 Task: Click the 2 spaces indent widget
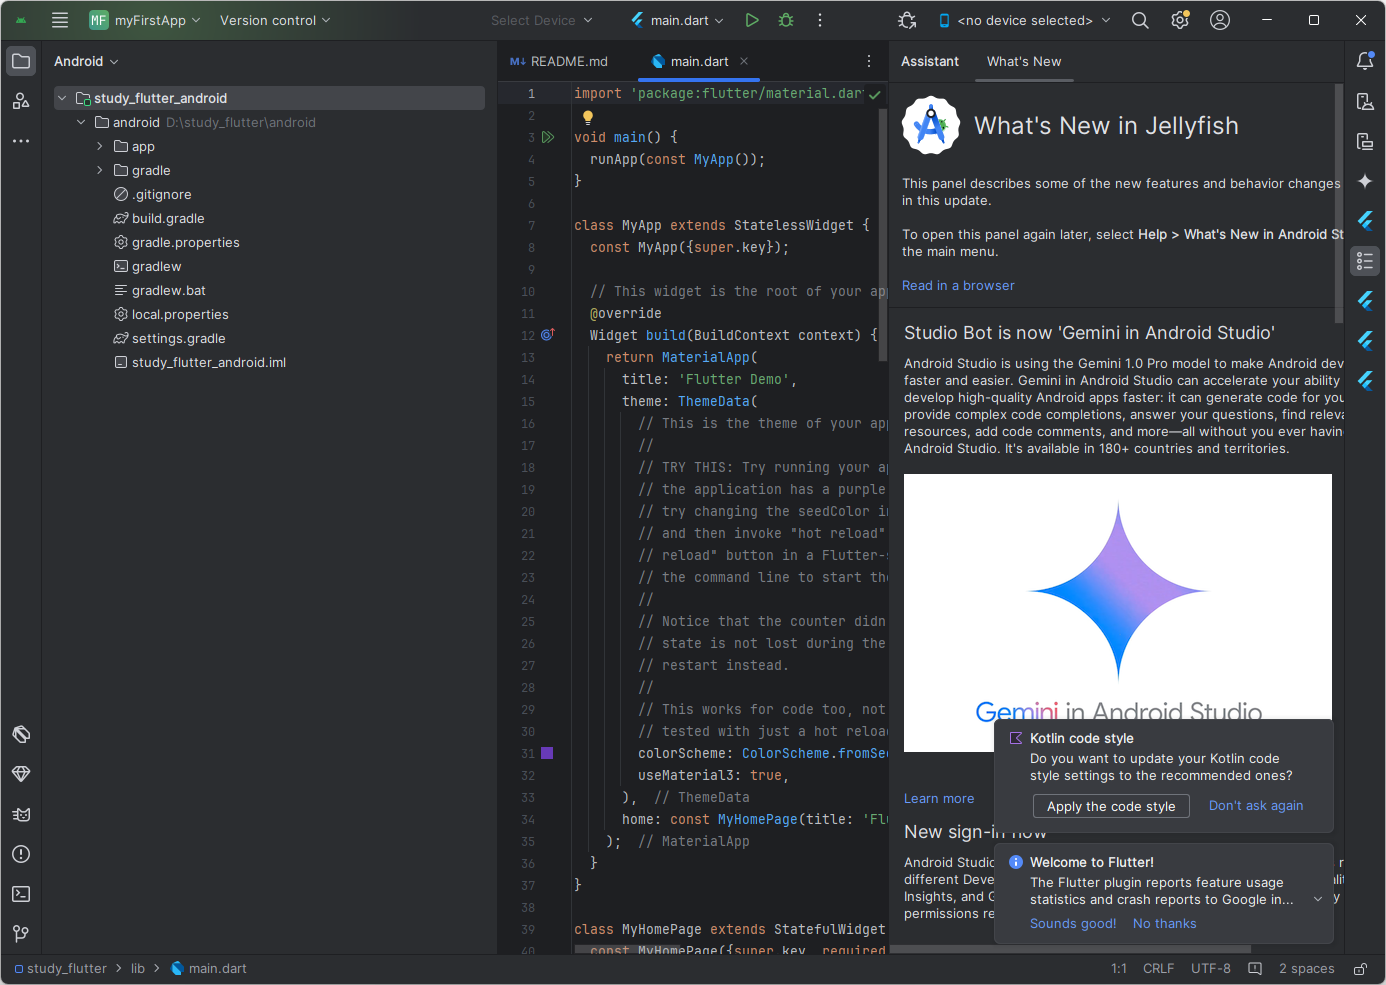1306,968
